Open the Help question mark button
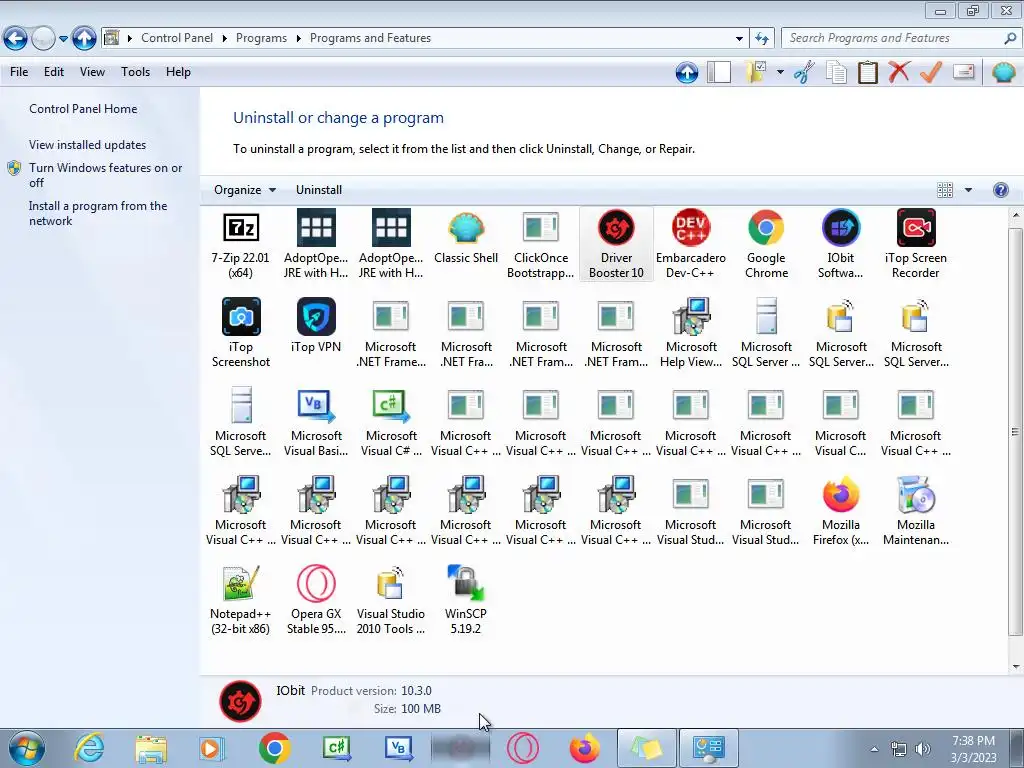The height and width of the screenshot is (768, 1024). [x=1000, y=190]
